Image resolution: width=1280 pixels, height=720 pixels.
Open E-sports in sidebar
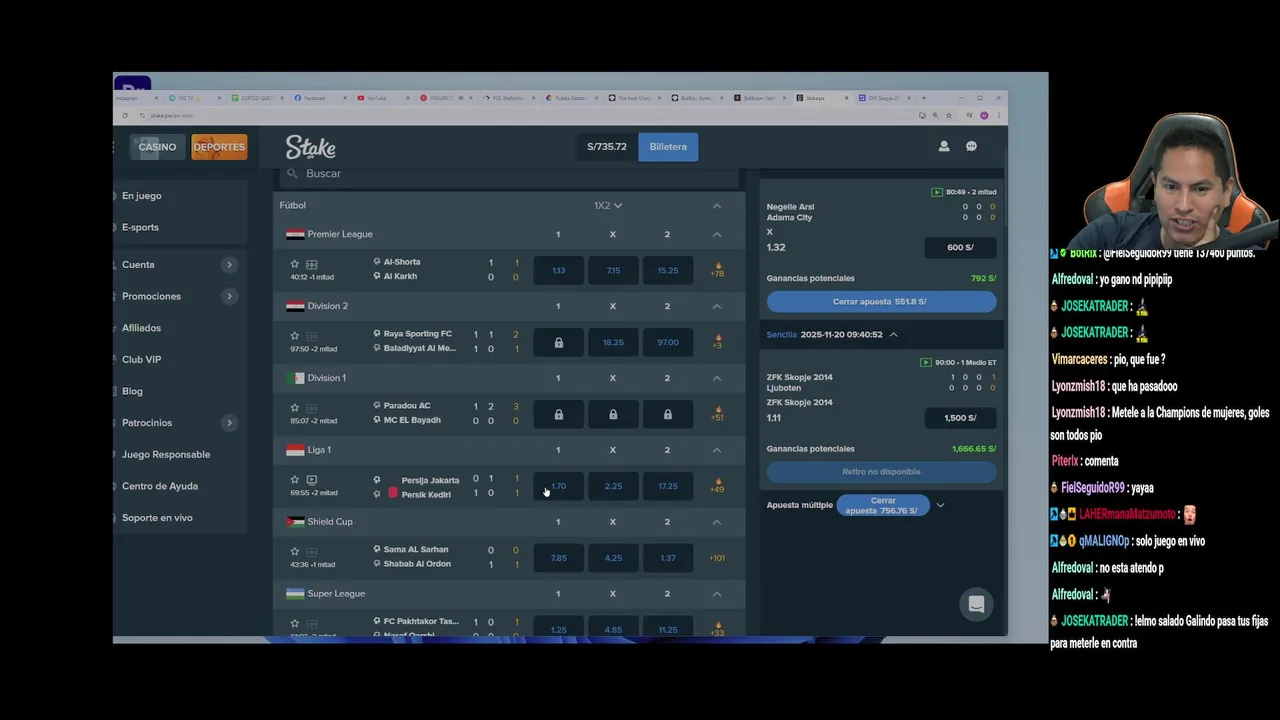(x=140, y=227)
